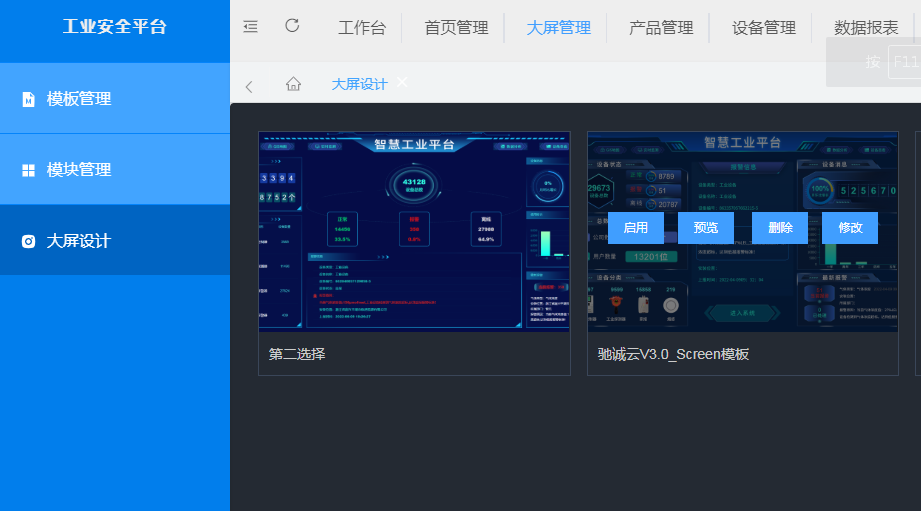Switch to the 设备管理 top menu

pos(764,28)
